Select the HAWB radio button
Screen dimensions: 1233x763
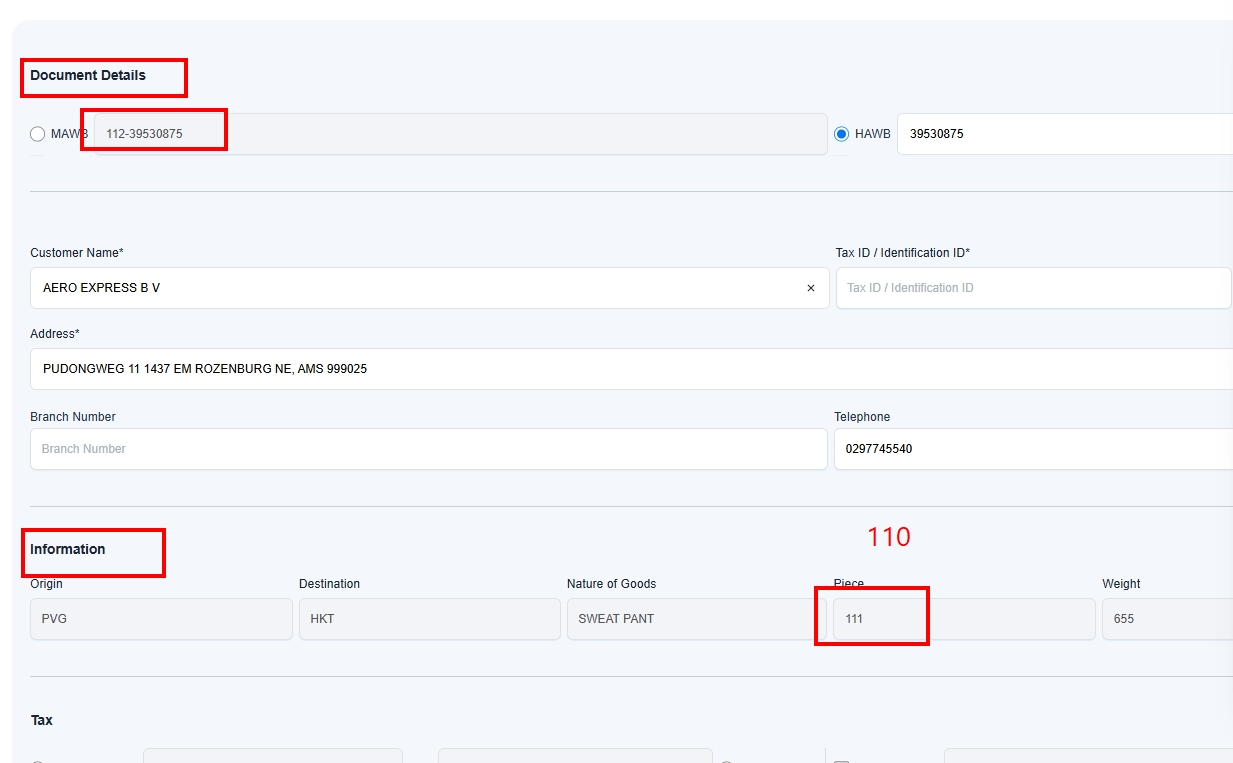[842, 134]
